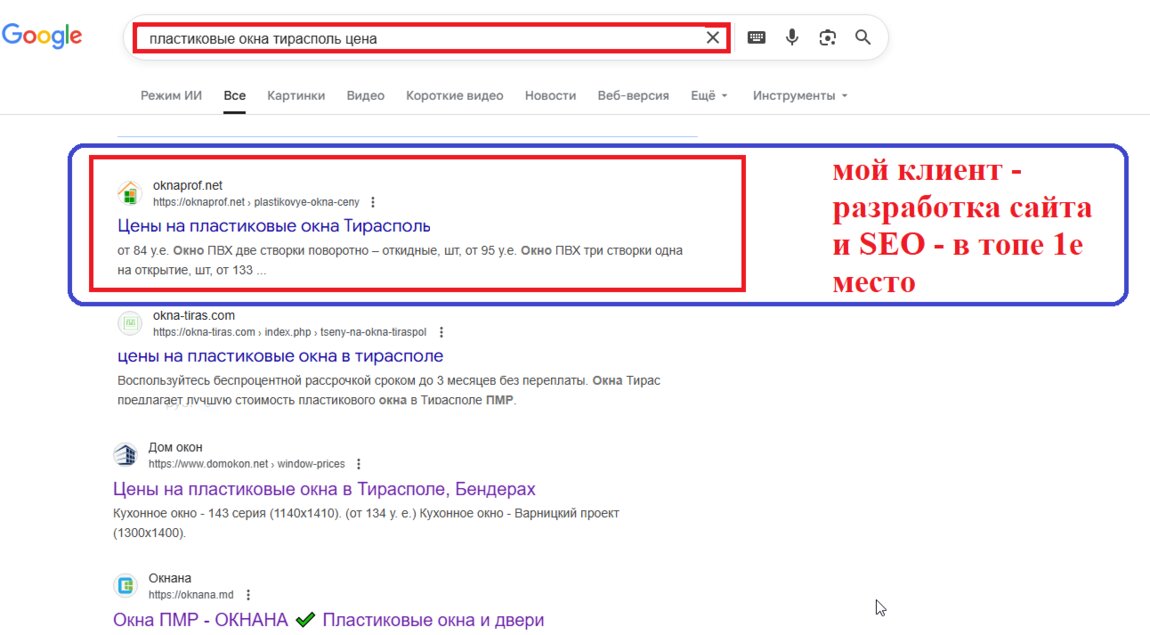Click the oknaprof.net site favicon
The height and width of the screenshot is (635, 1150).
pyautogui.click(x=130, y=192)
